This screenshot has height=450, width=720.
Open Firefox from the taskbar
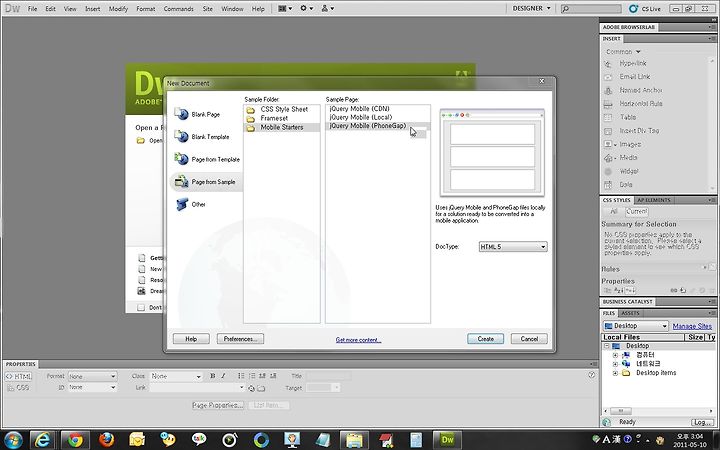pos(107,440)
